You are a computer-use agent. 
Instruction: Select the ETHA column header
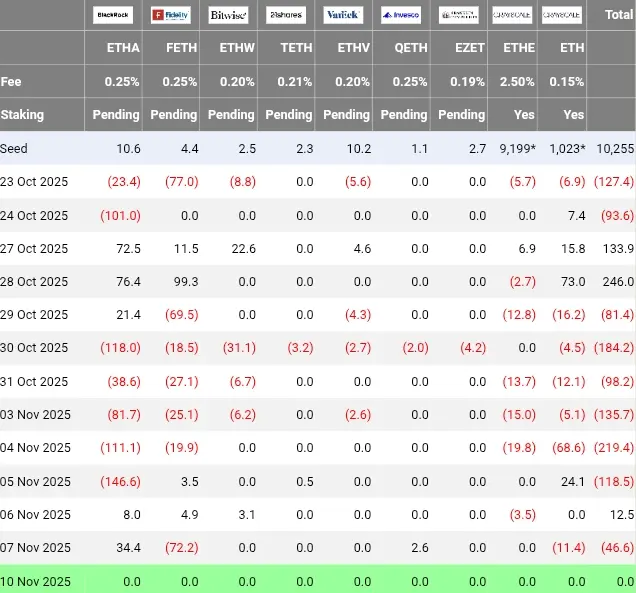click(123, 47)
